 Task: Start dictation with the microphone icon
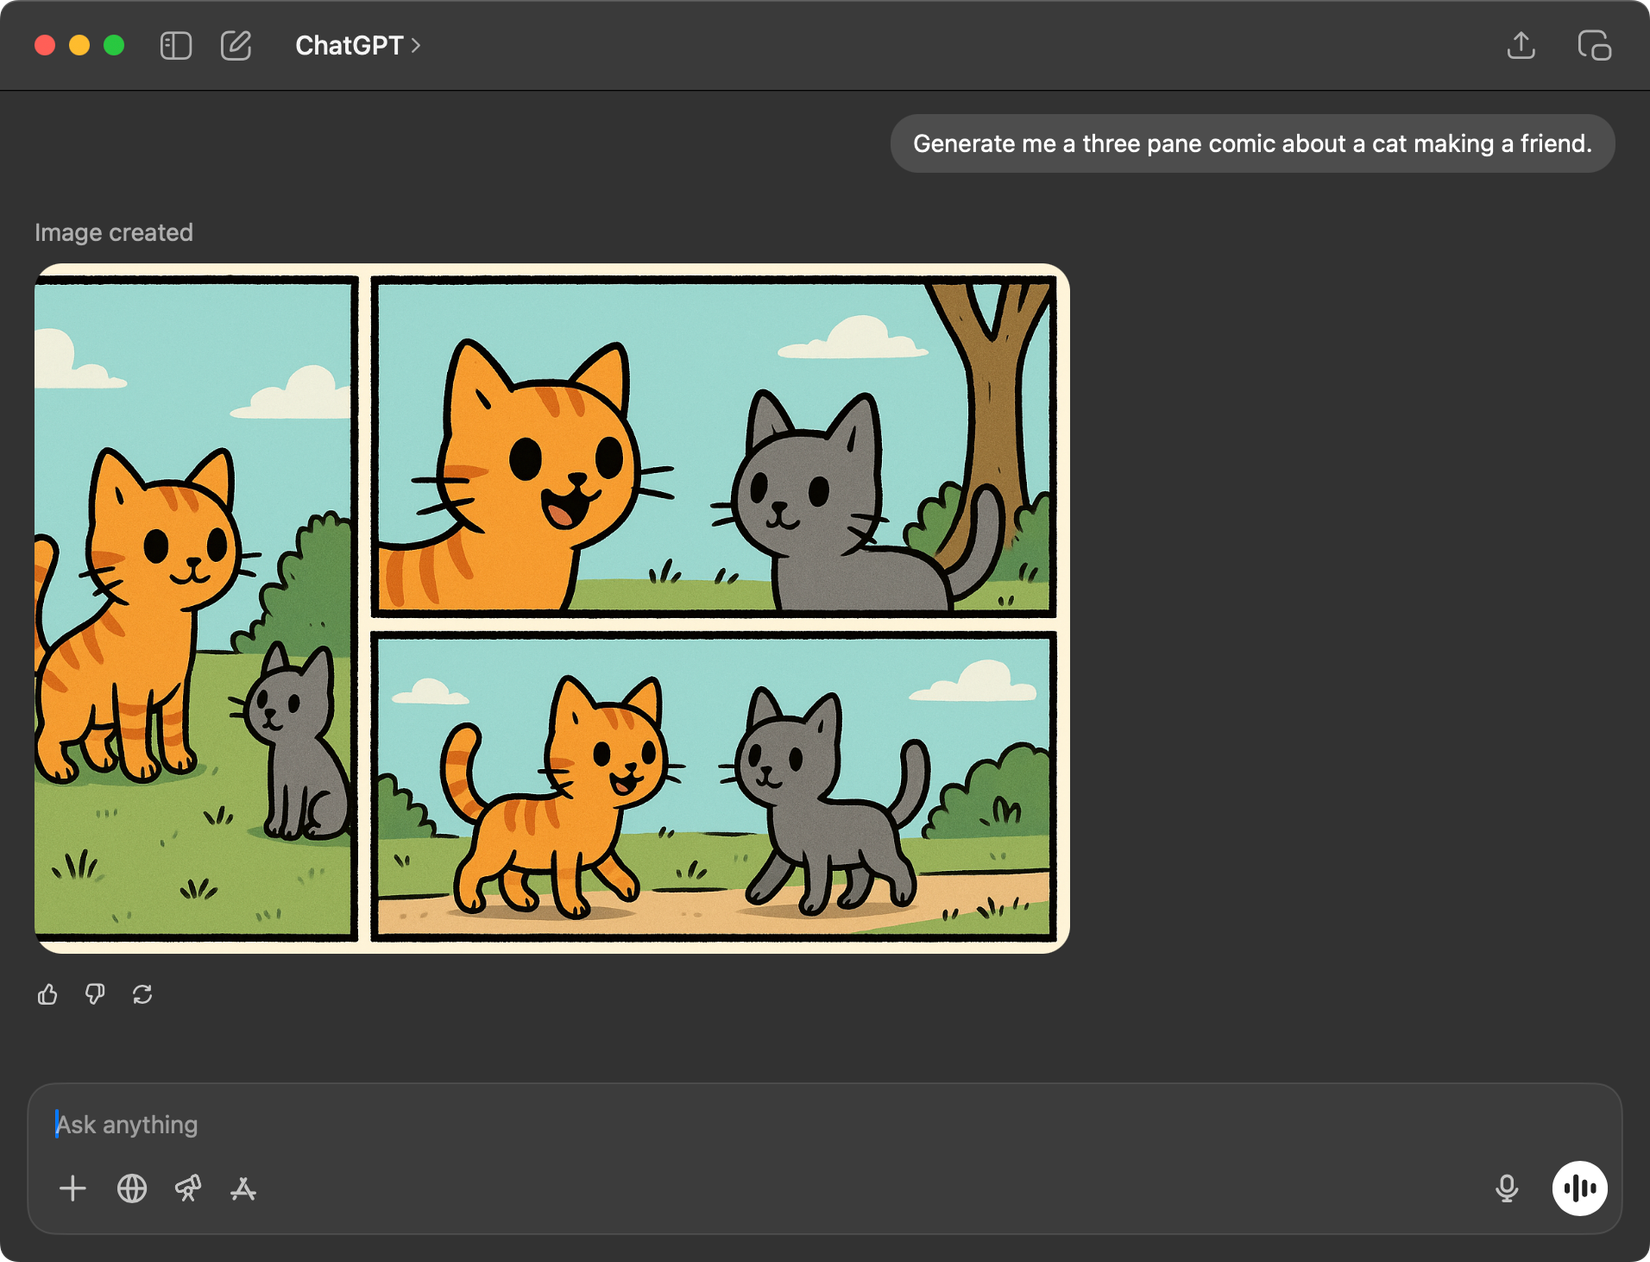(x=1506, y=1189)
